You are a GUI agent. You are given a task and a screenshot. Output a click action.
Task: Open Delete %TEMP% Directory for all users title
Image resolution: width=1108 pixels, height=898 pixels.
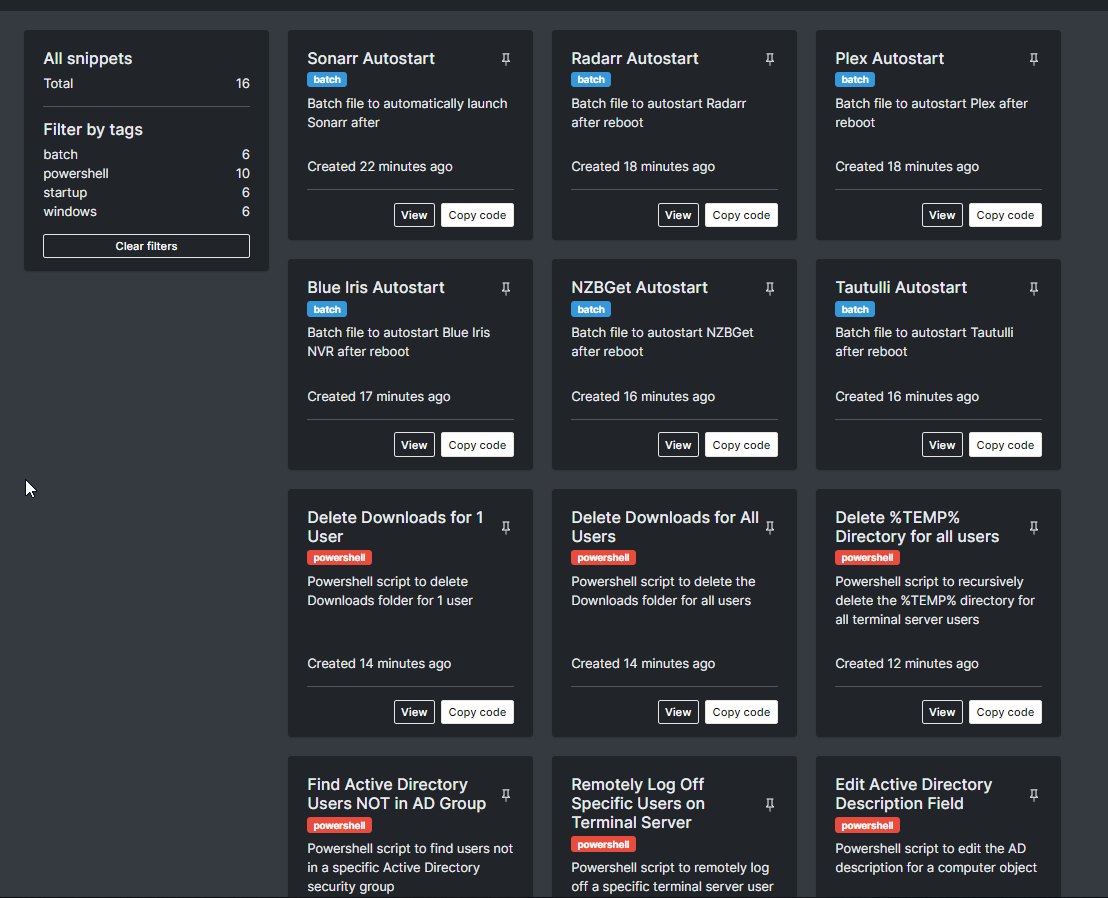[x=917, y=527]
